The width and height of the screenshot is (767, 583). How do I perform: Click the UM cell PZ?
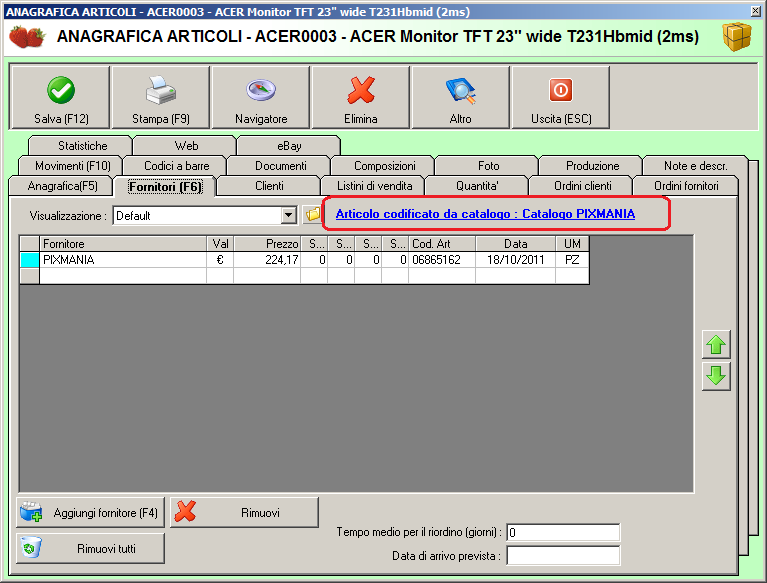pos(572,260)
